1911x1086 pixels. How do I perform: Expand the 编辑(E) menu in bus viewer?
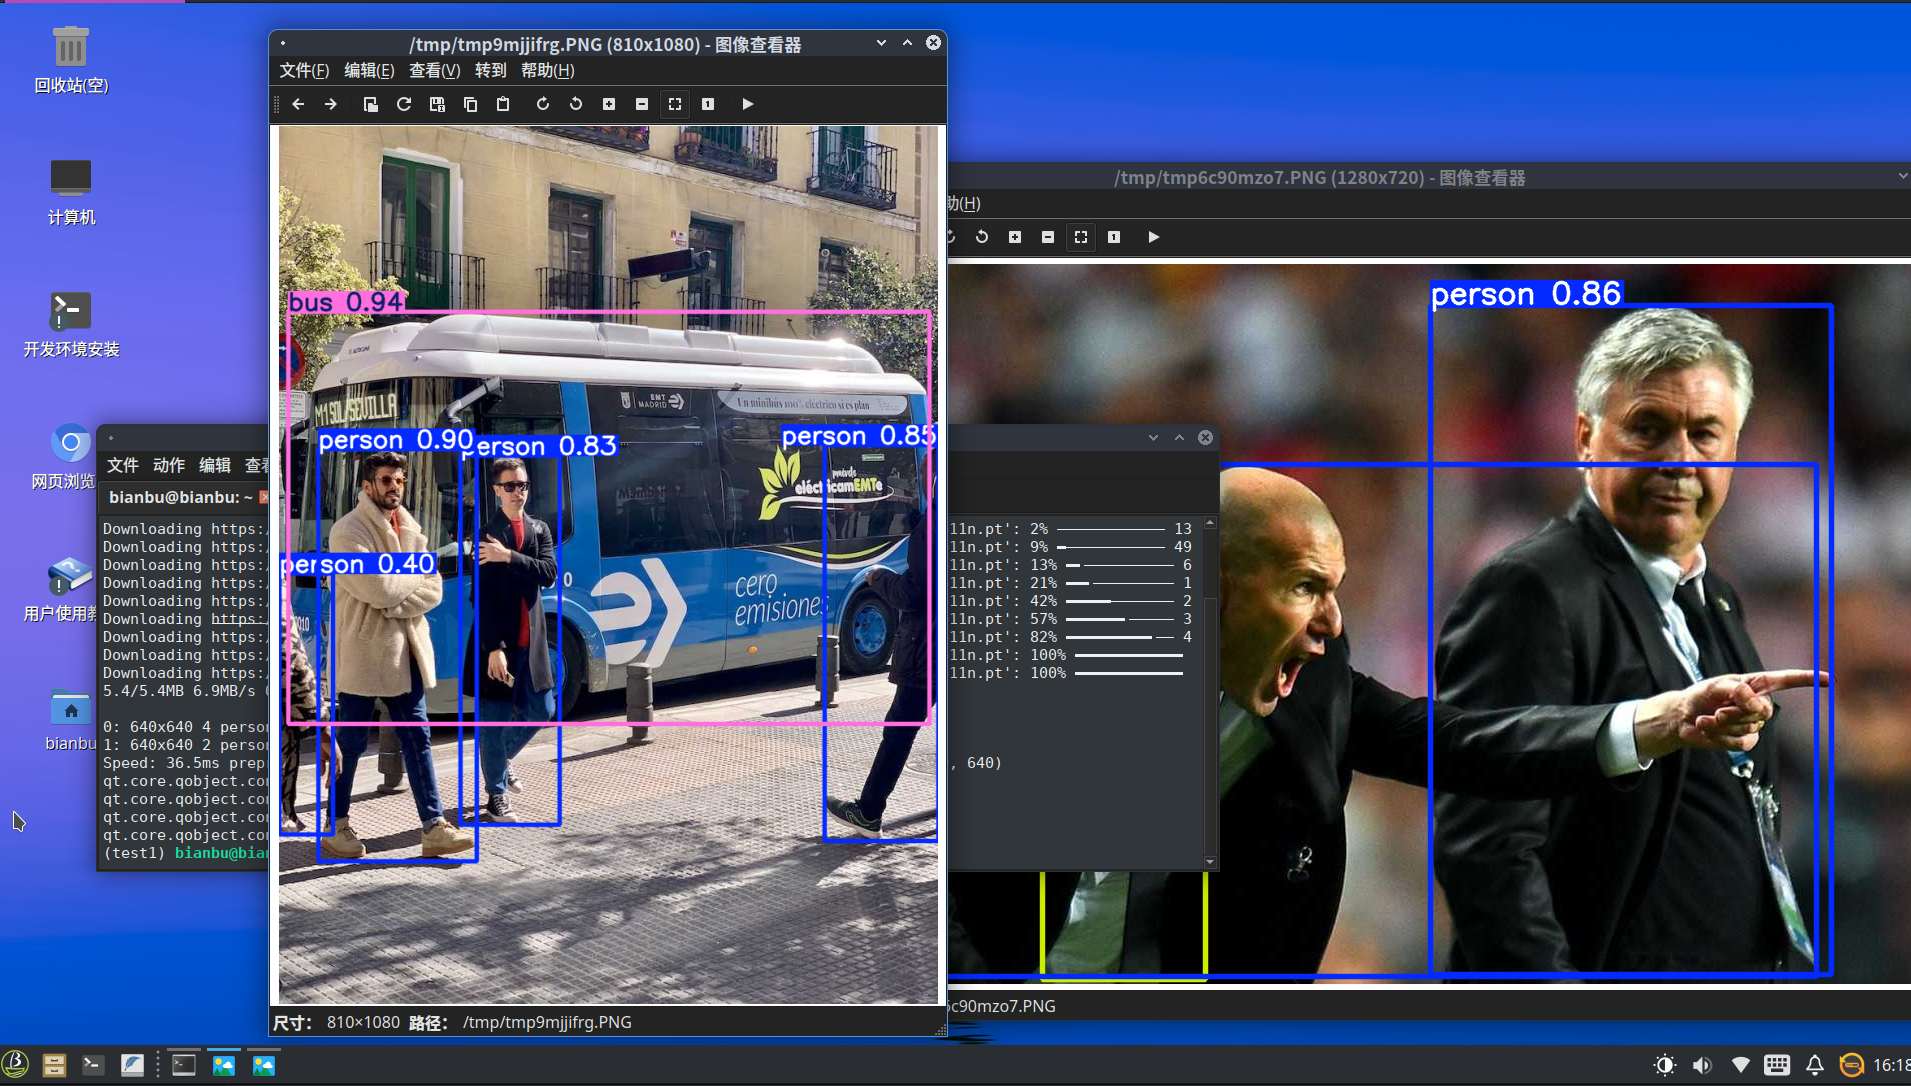pyautogui.click(x=369, y=70)
